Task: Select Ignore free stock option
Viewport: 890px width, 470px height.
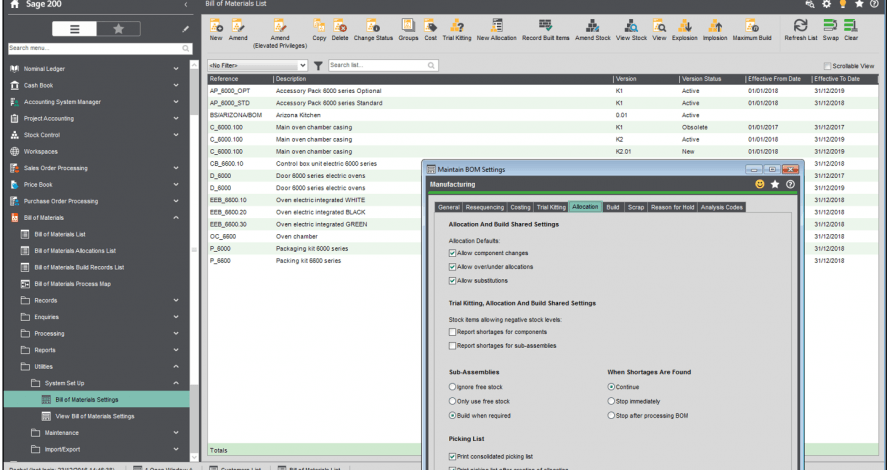Action: point(452,387)
